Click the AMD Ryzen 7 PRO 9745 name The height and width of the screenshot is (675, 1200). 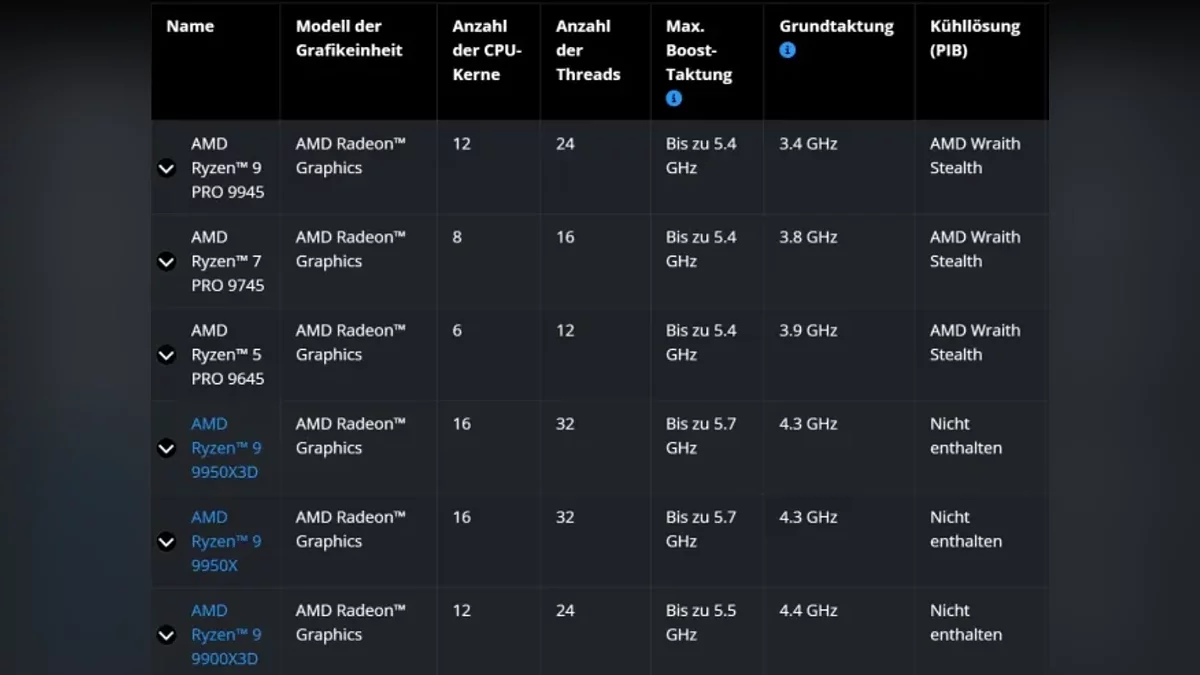point(227,261)
